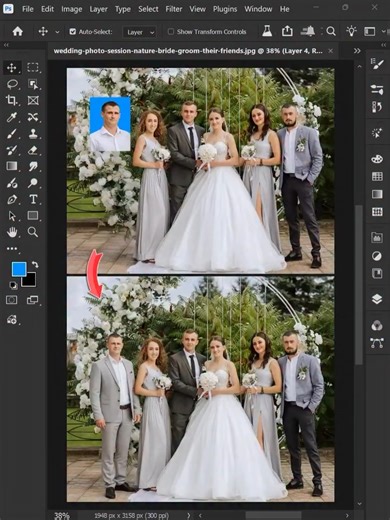This screenshot has width=390, height=520.
Task: Open the workspace layout switcher
Action: pyautogui.click(x=369, y=32)
